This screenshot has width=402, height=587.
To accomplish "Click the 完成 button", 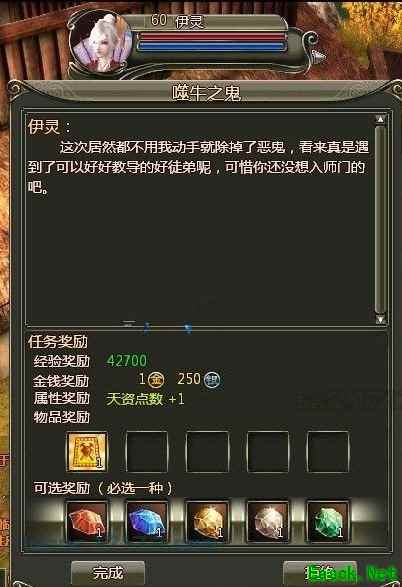I will 108,573.
